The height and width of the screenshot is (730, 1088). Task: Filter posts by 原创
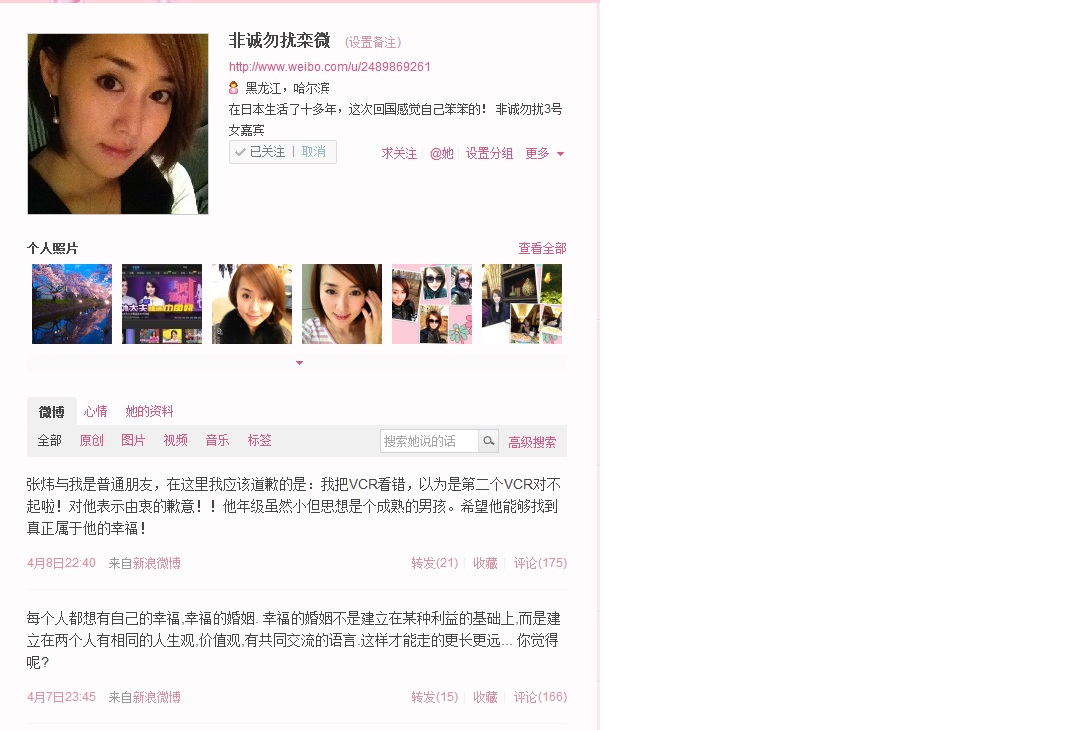(x=92, y=441)
